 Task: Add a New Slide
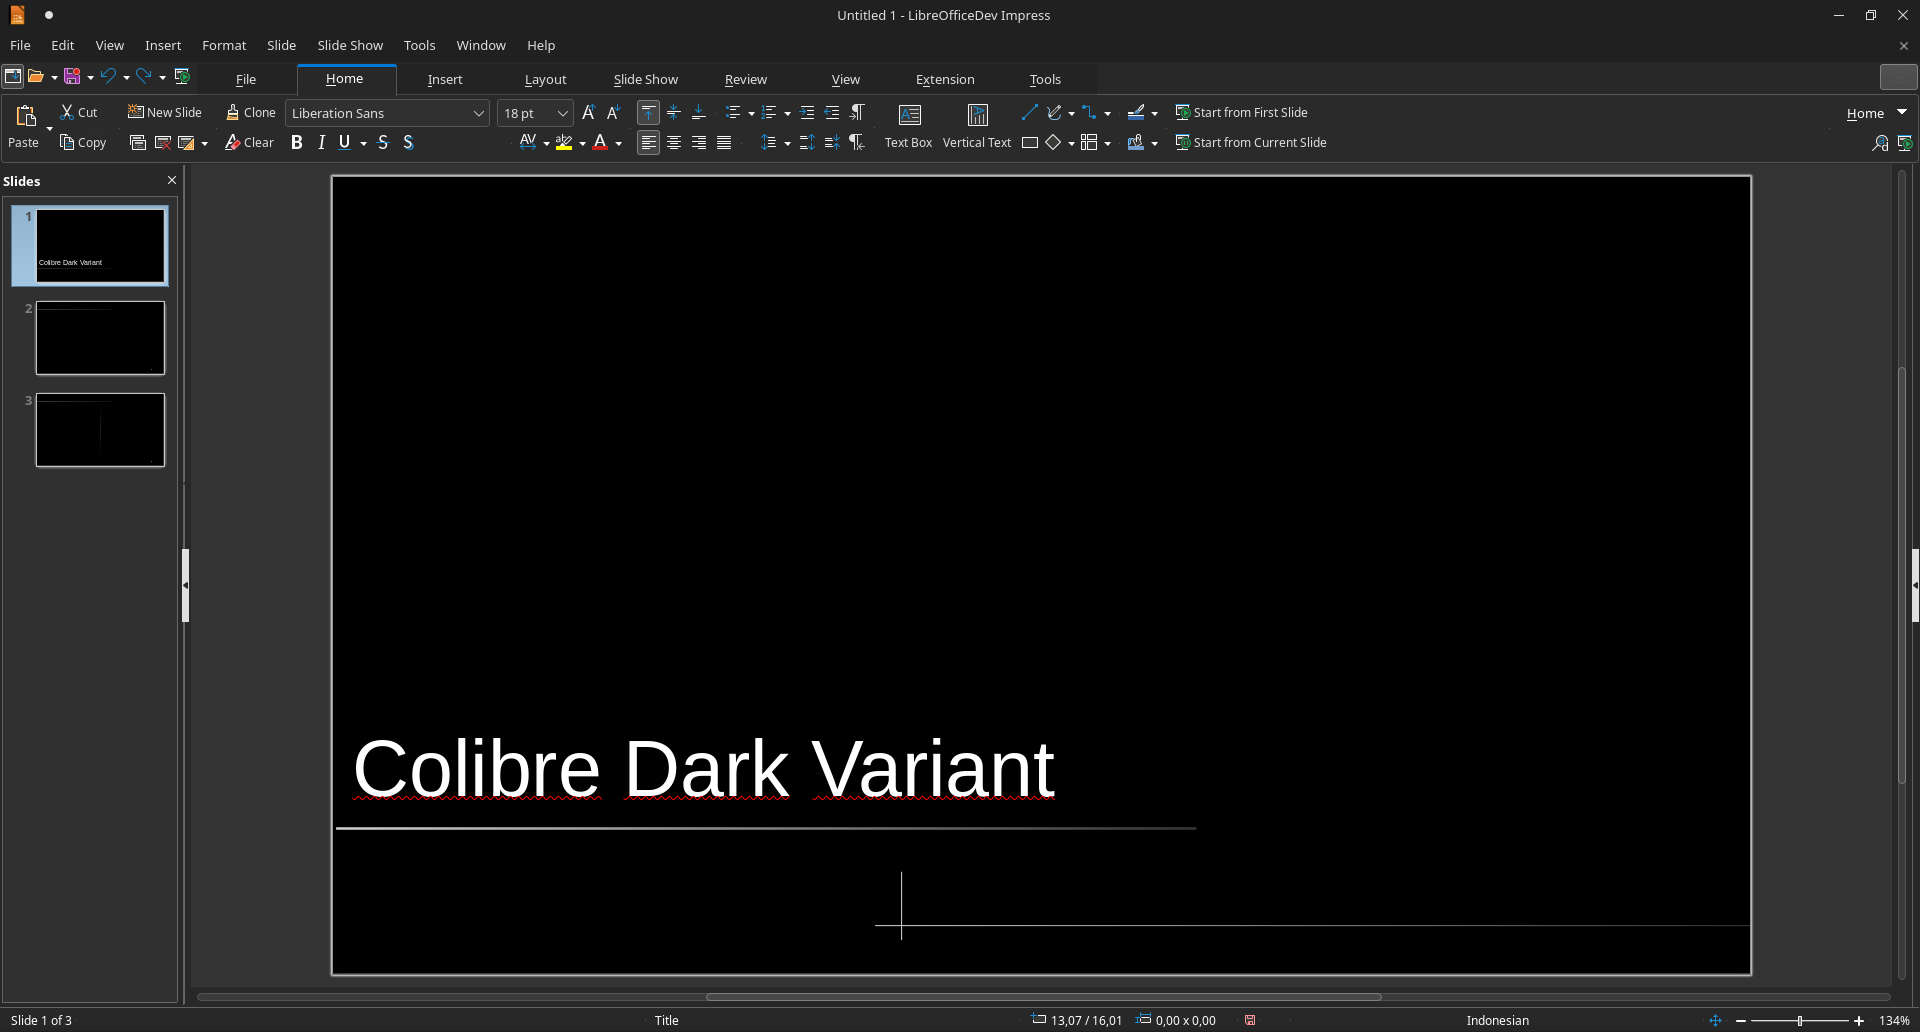tap(165, 113)
